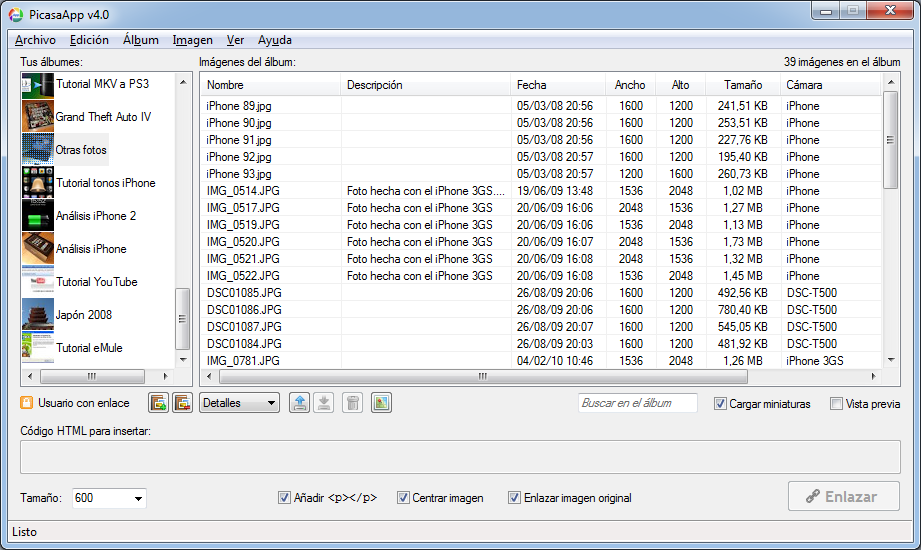Click the Descripción column header

425,85
